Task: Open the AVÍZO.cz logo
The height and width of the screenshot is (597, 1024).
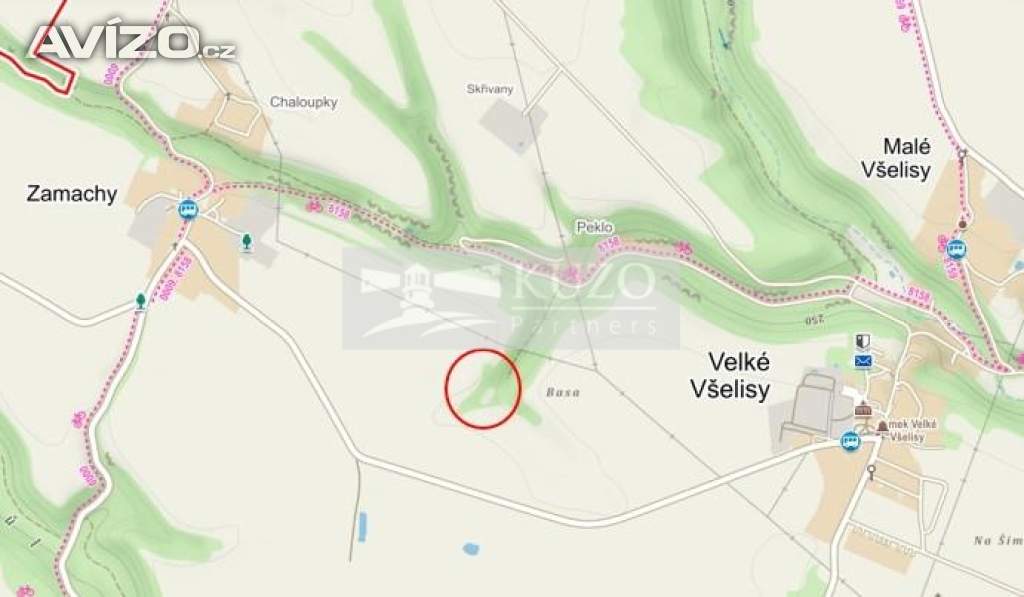Action: pos(132,42)
